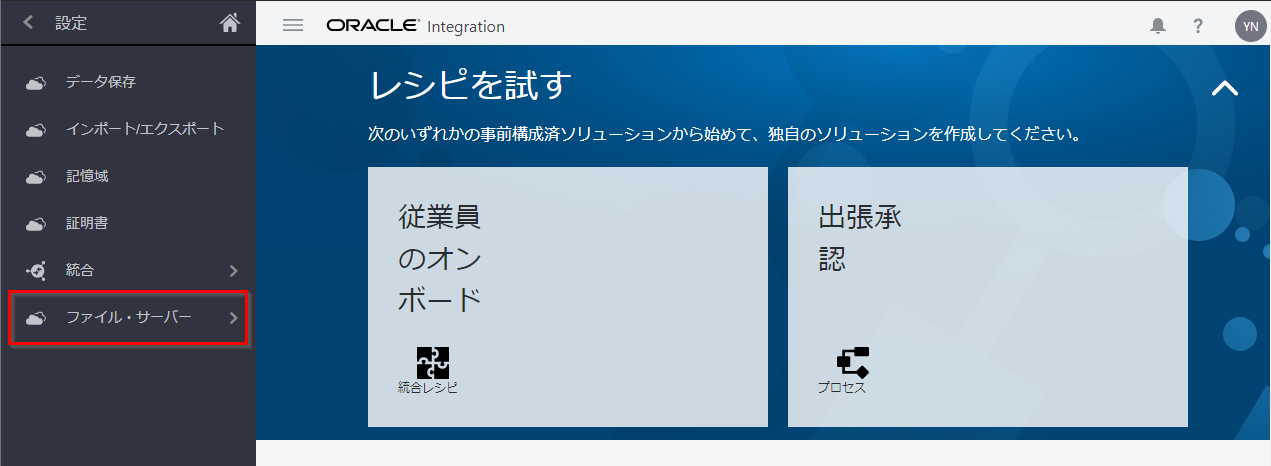Click the puzzle icon for 統合レシピ
This screenshot has height=466, width=1271.
(x=432, y=362)
